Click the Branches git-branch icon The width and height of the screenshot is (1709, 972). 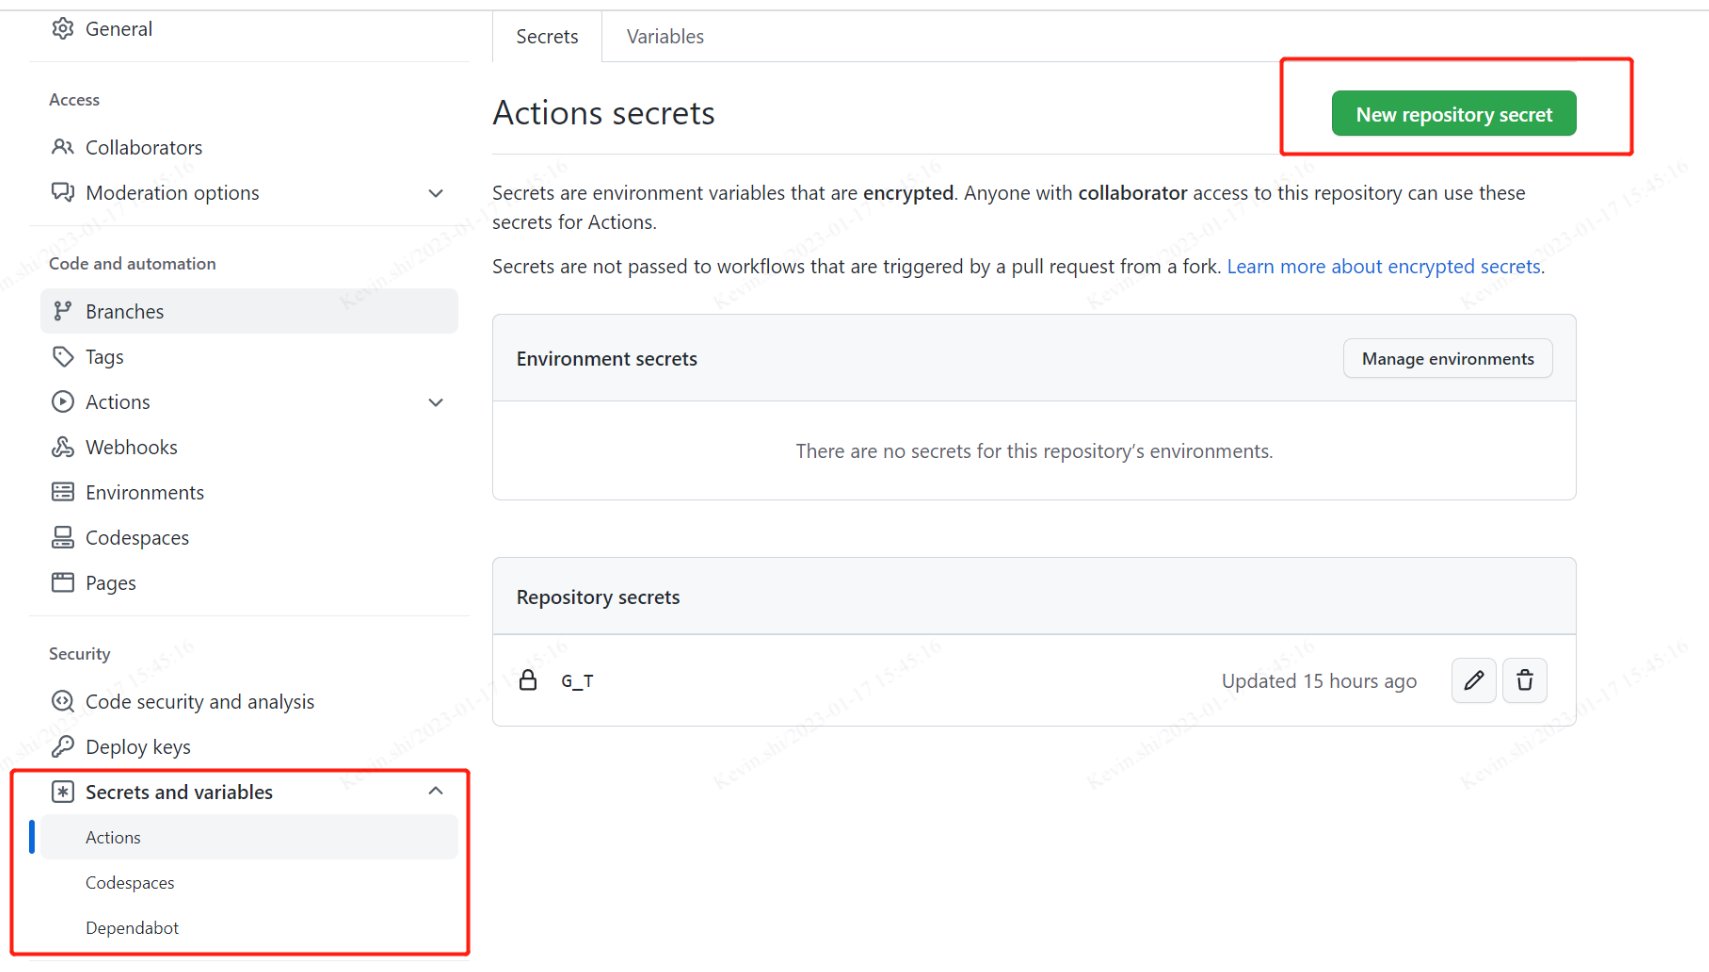(x=63, y=311)
